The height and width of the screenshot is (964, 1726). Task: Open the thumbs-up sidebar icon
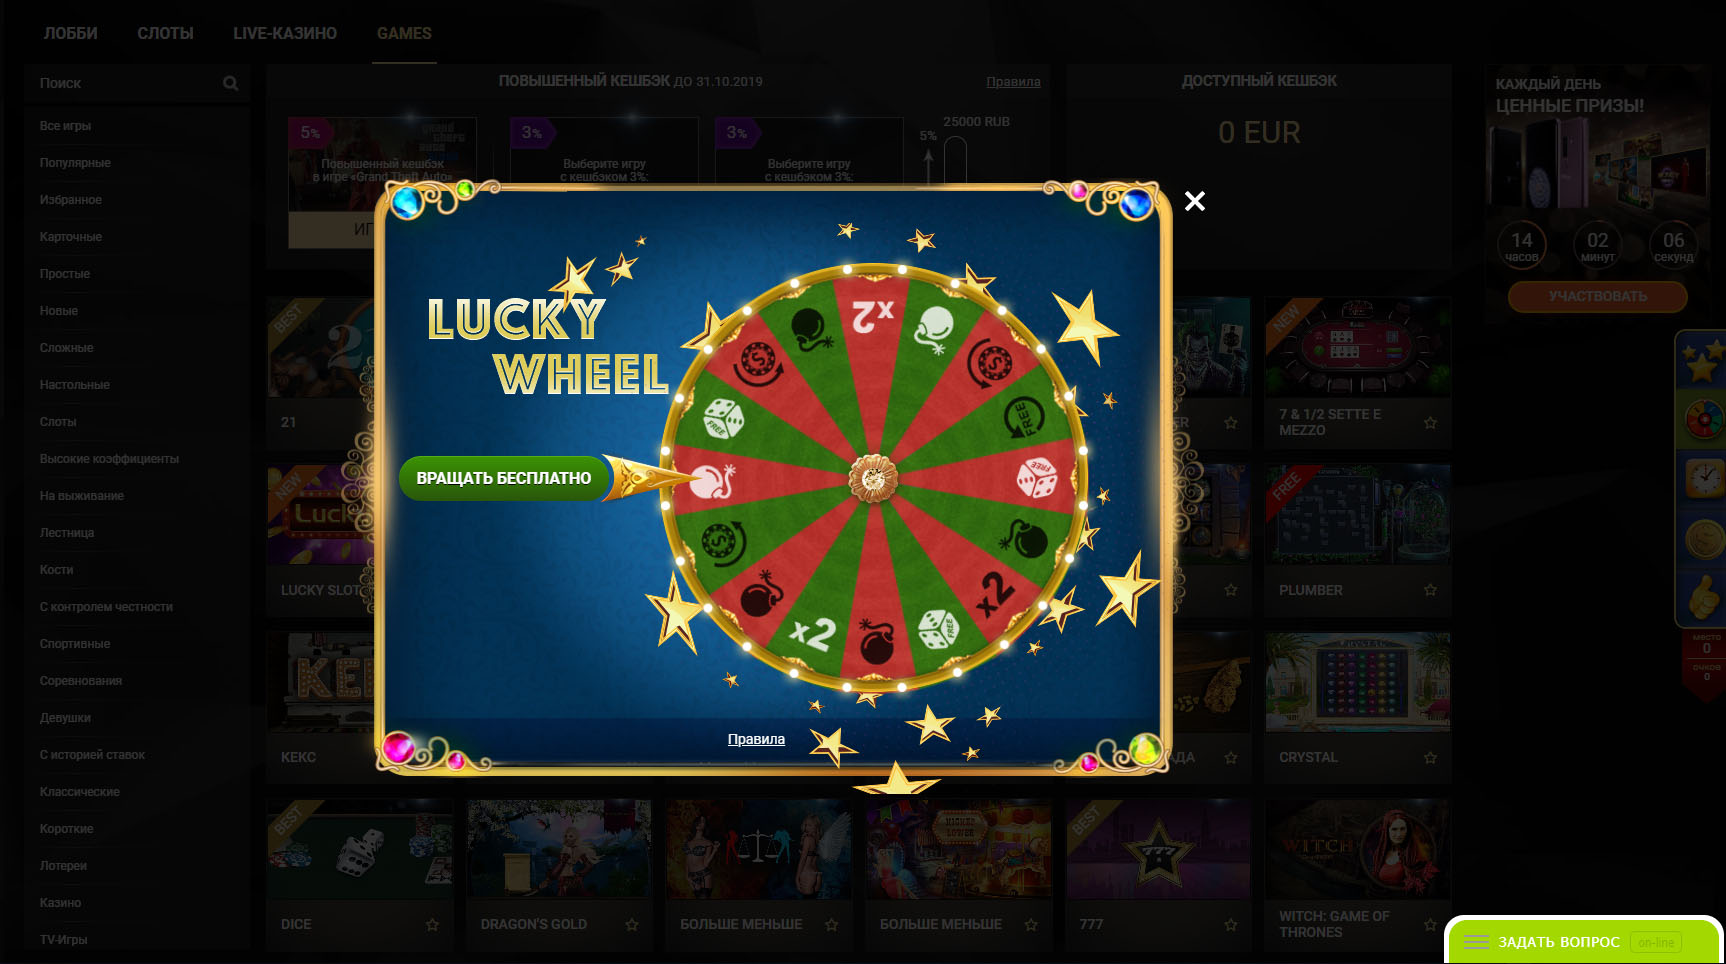pyautogui.click(x=1702, y=597)
